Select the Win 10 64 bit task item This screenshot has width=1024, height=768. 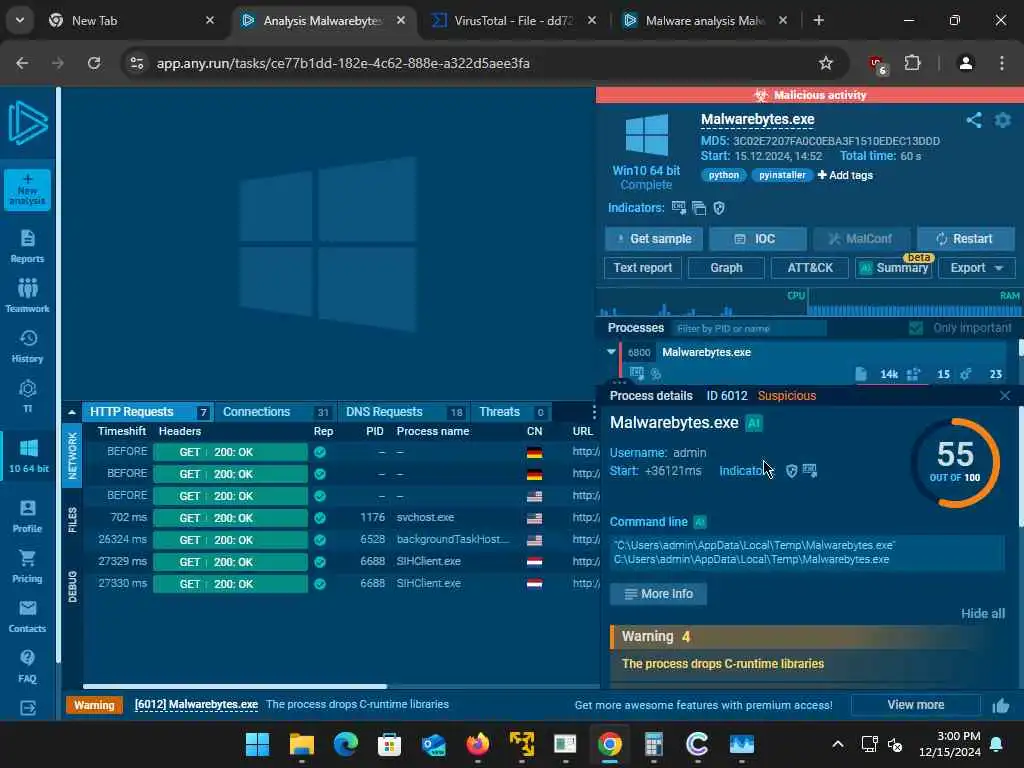click(x=29, y=456)
